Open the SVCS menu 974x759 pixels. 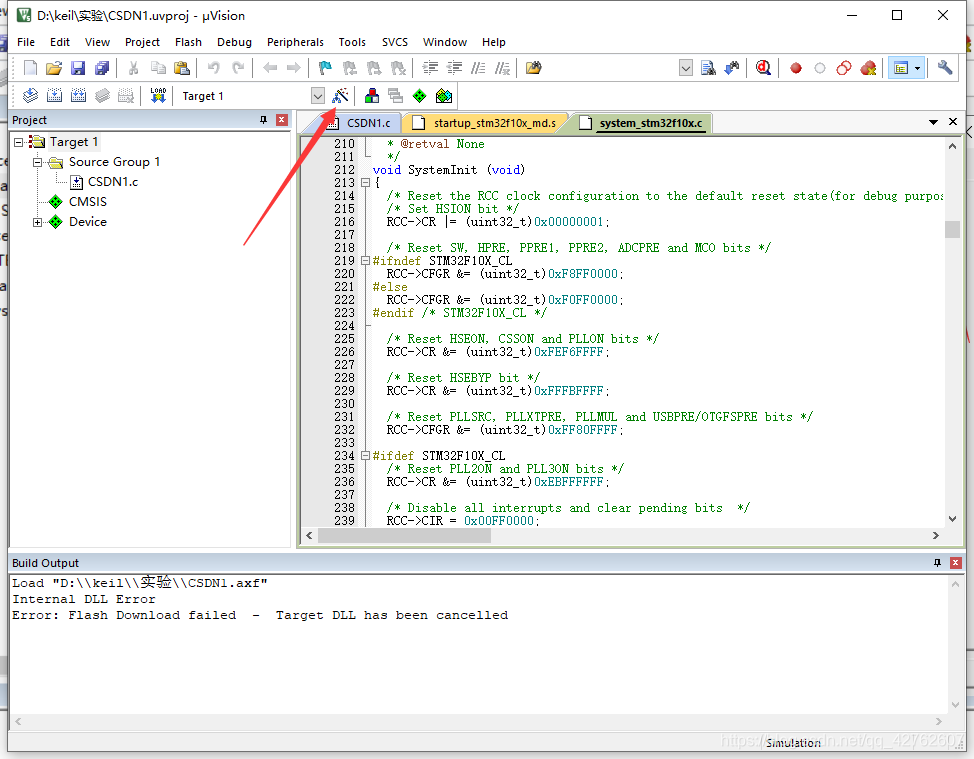(x=394, y=42)
